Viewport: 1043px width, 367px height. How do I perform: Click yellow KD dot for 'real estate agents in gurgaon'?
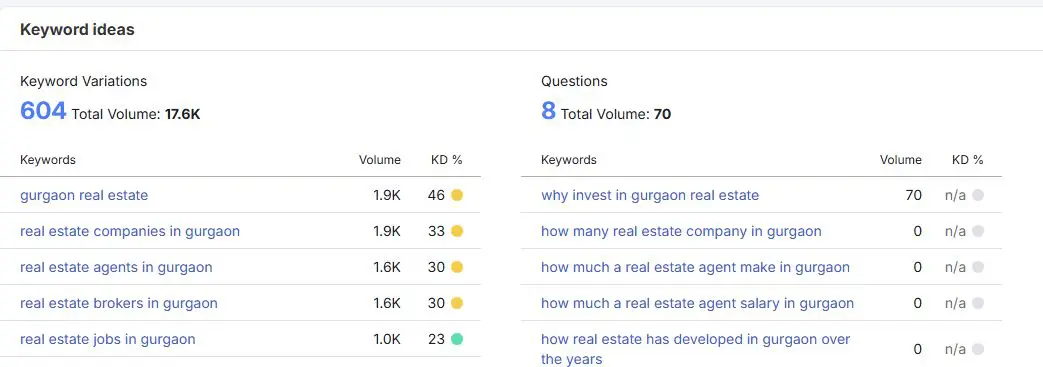[x=456, y=267]
